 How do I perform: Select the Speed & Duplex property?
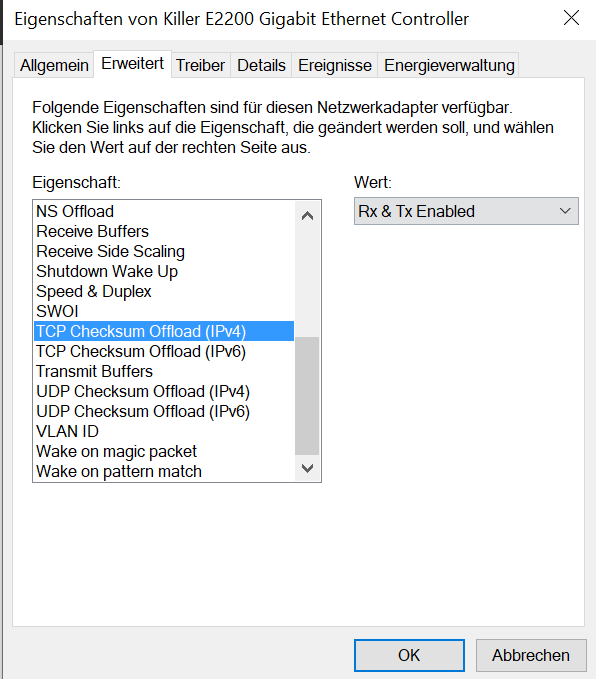coord(164,291)
